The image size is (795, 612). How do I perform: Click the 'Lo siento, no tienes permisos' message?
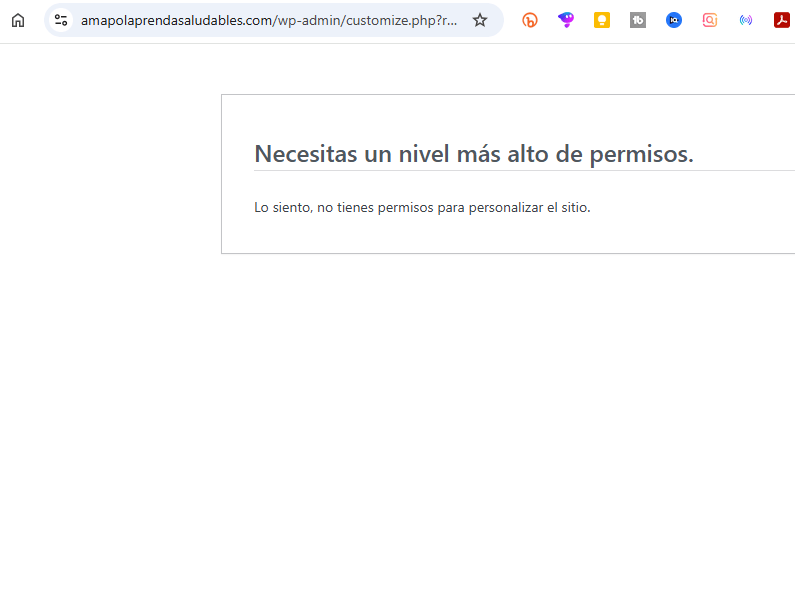(x=422, y=208)
